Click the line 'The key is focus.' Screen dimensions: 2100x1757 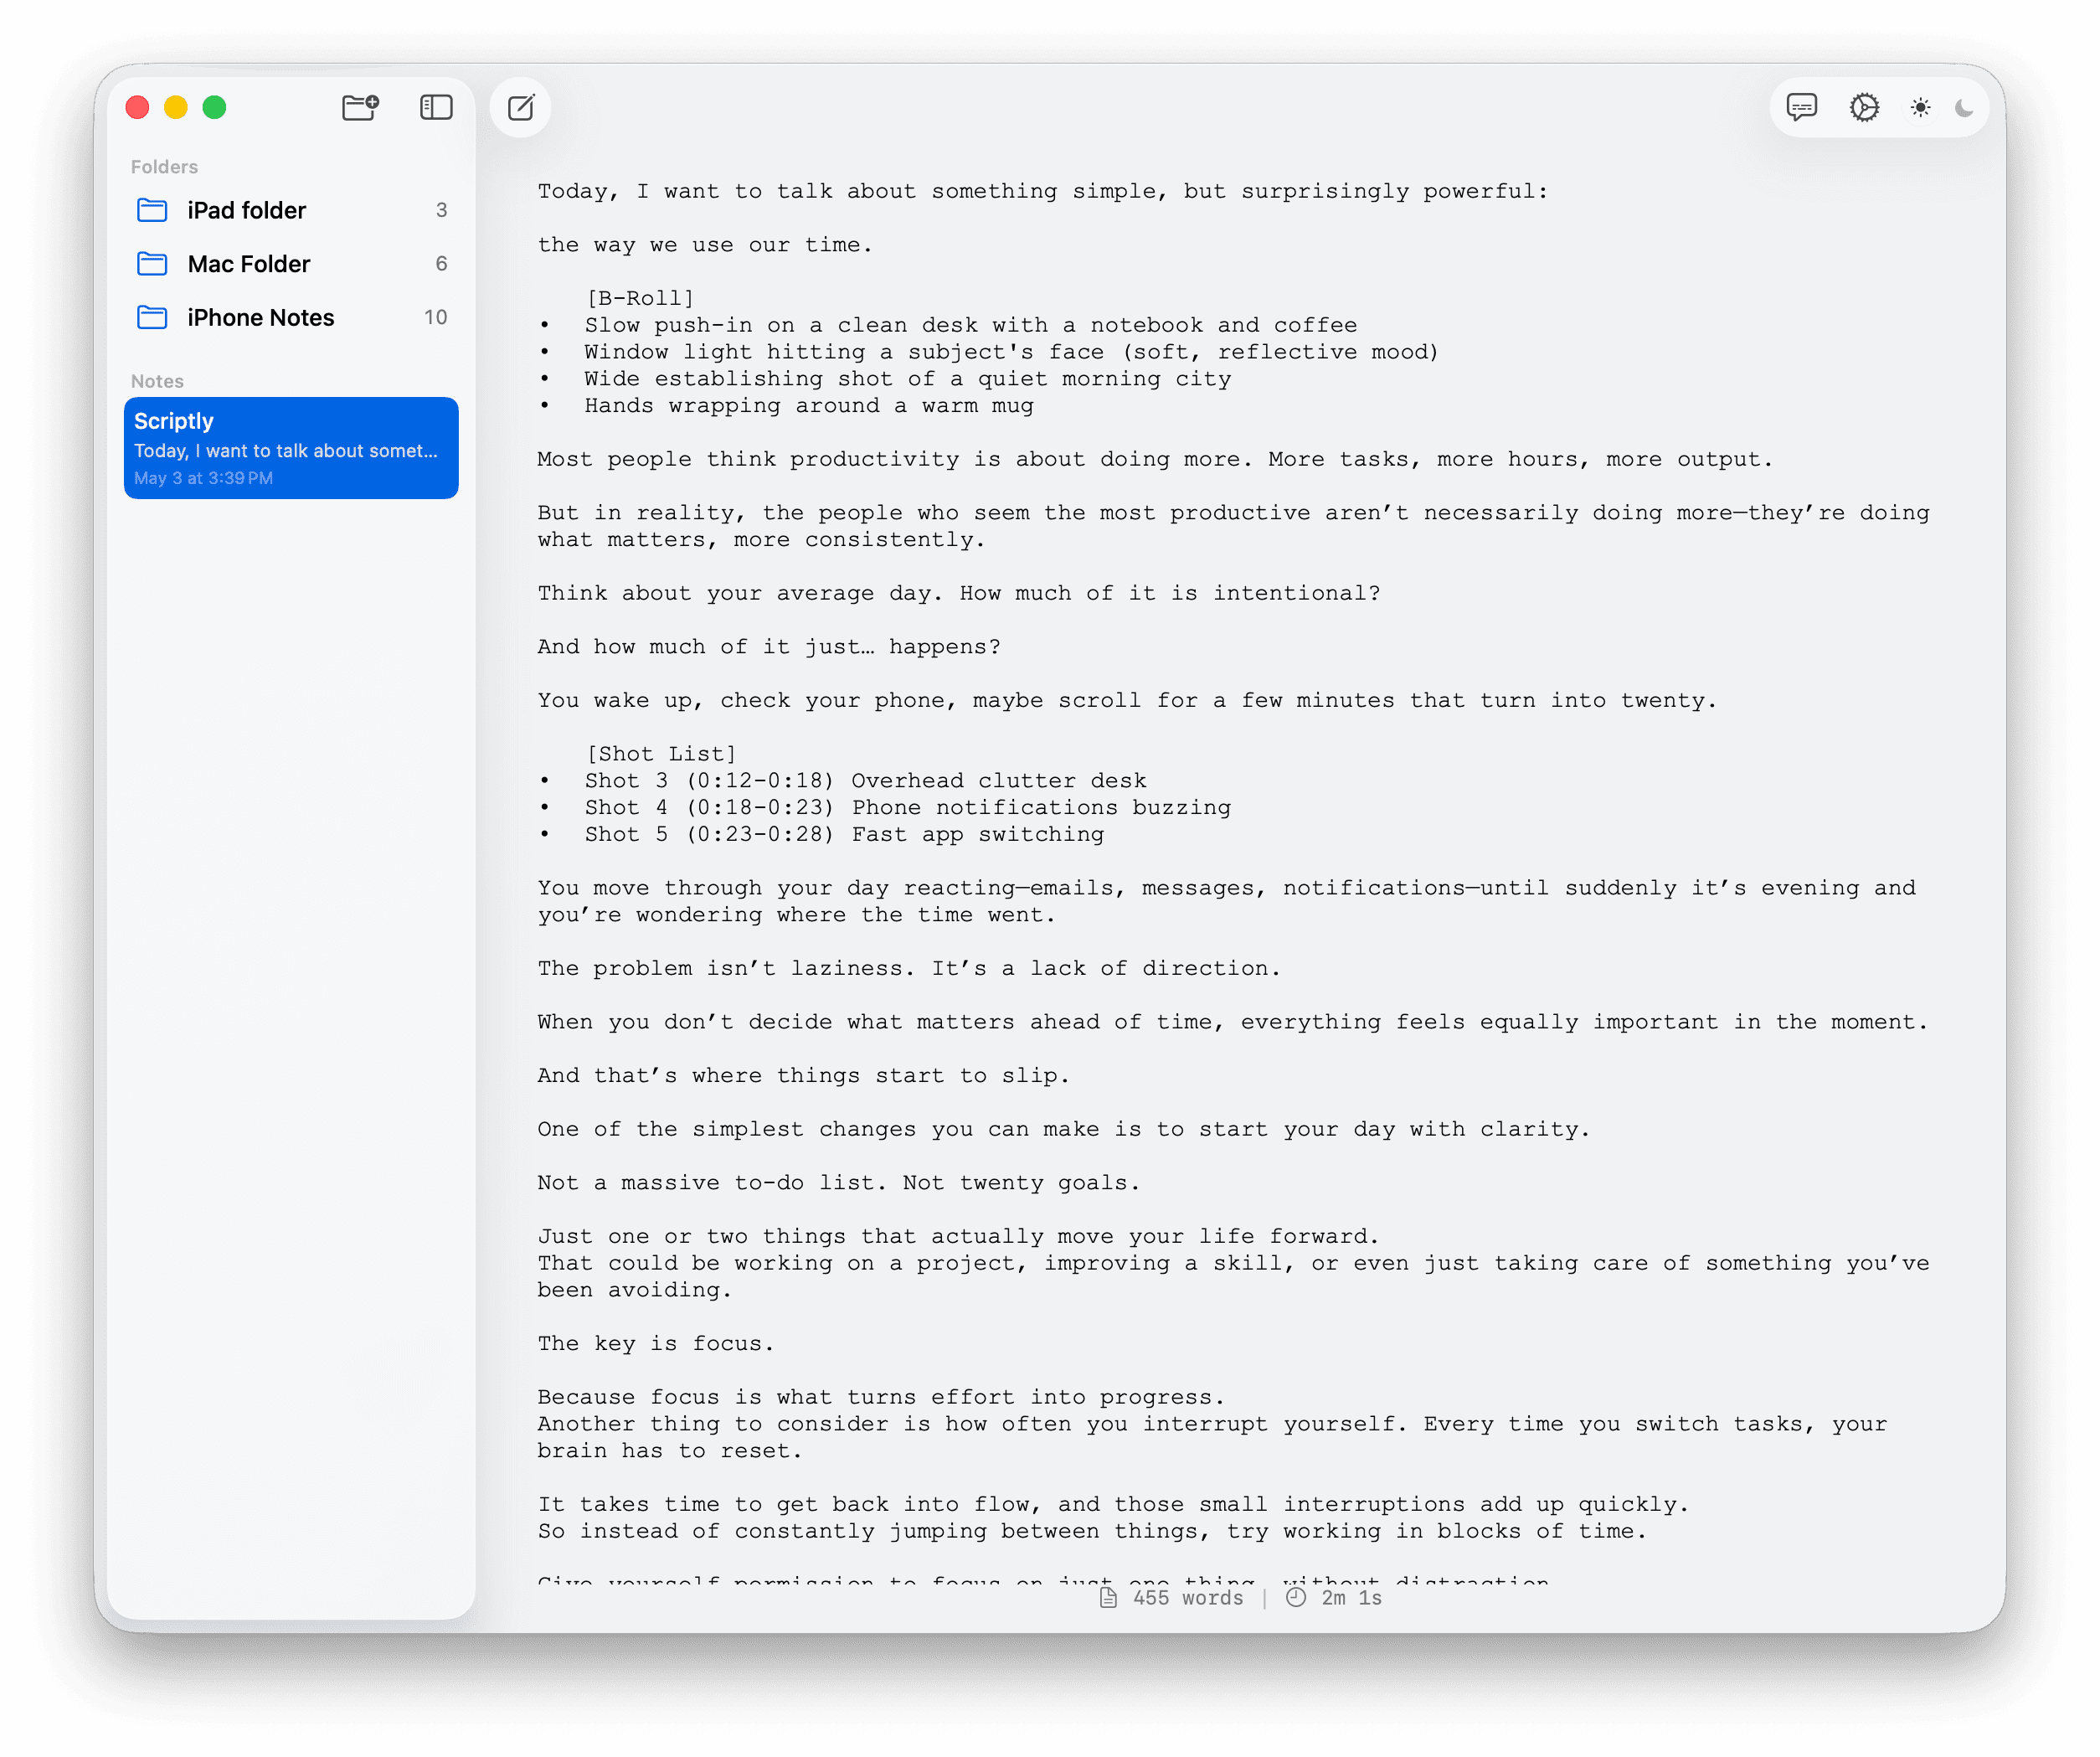(656, 1344)
